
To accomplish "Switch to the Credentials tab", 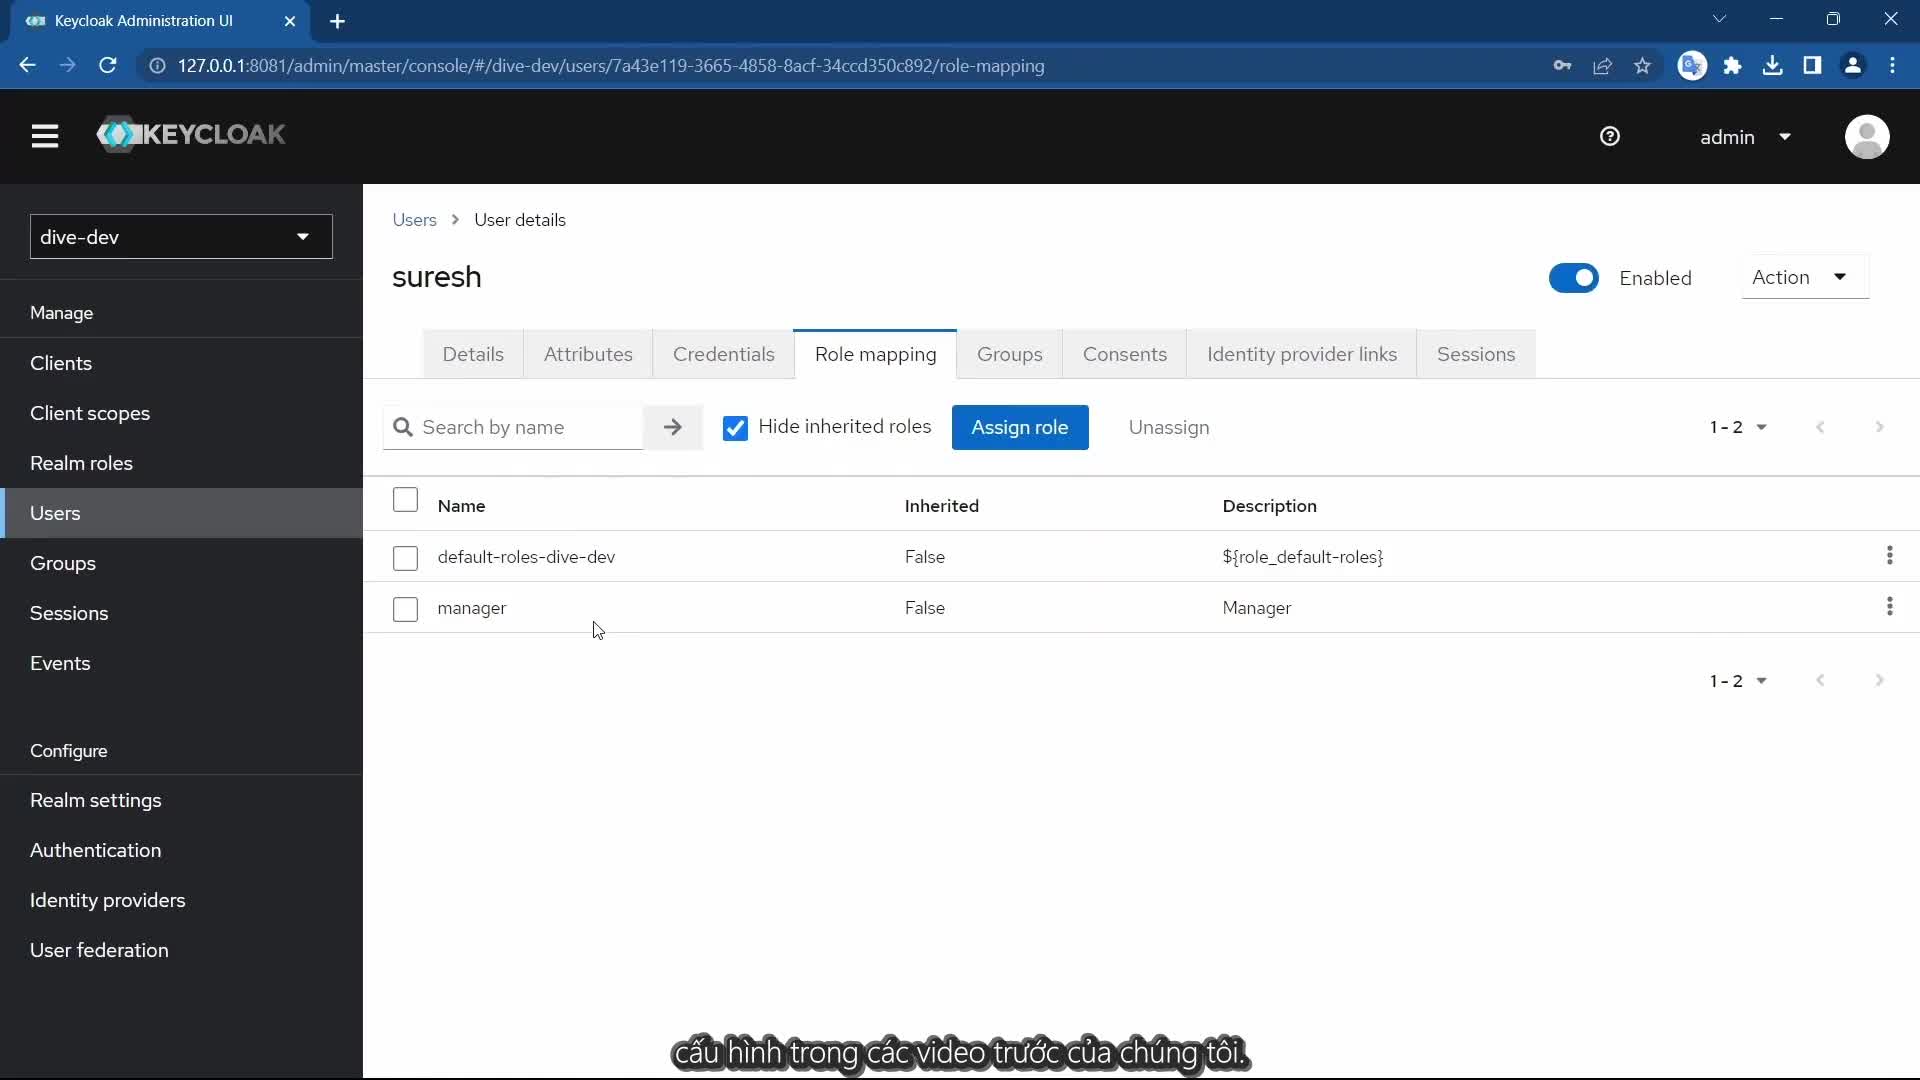I will point(723,354).
